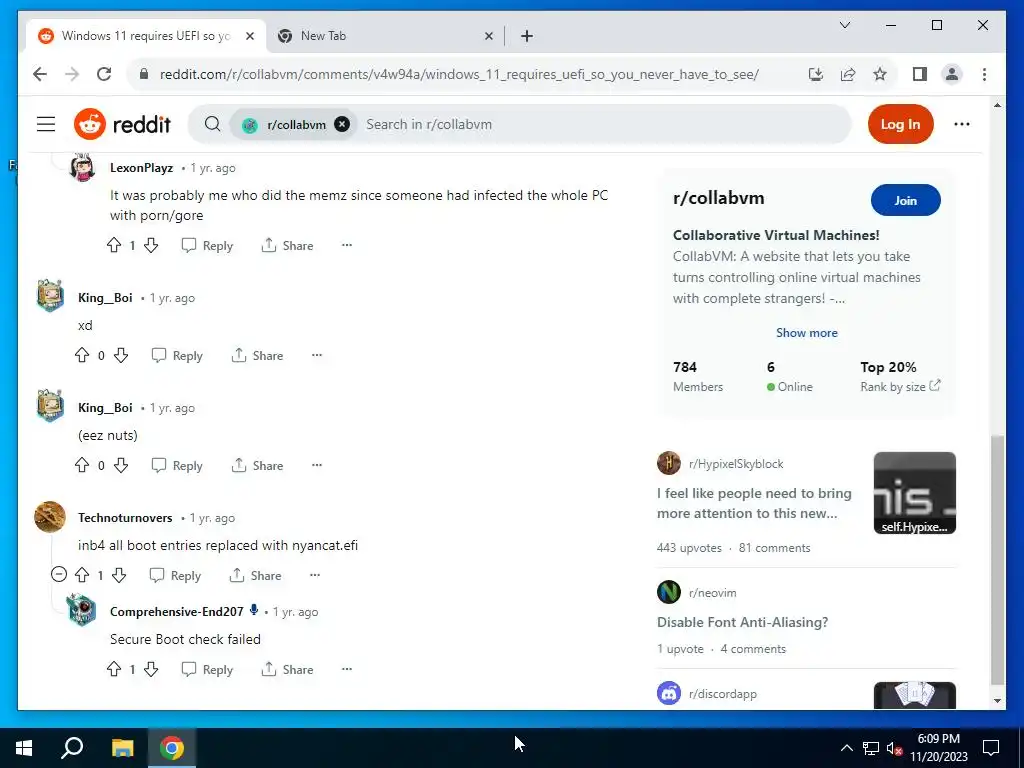Share 'Secure Boot check failed' comment
The image size is (1024, 768).
coord(287,669)
